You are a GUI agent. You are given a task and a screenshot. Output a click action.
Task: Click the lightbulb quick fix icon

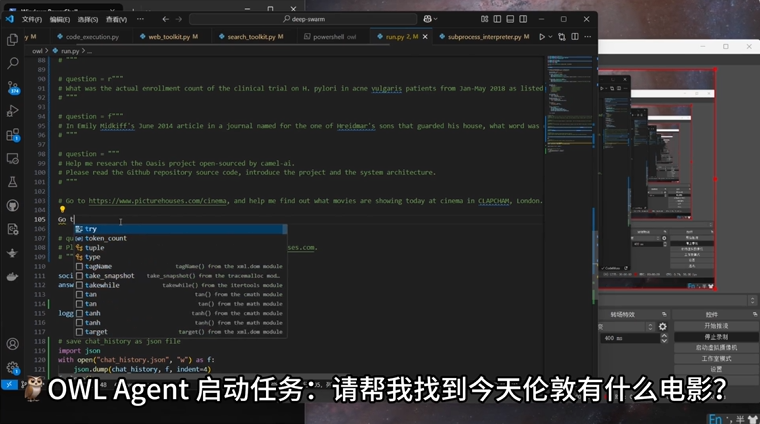pyautogui.click(x=62, y=210)
